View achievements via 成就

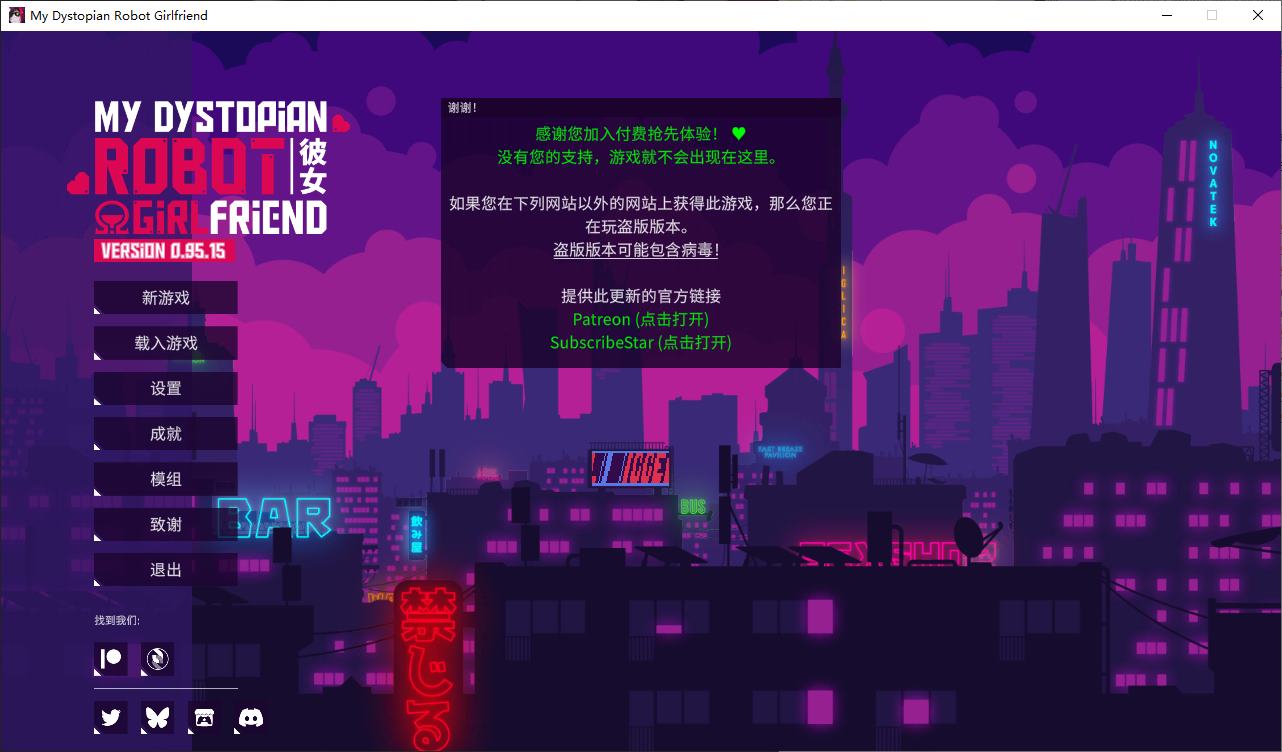(165, 433)
